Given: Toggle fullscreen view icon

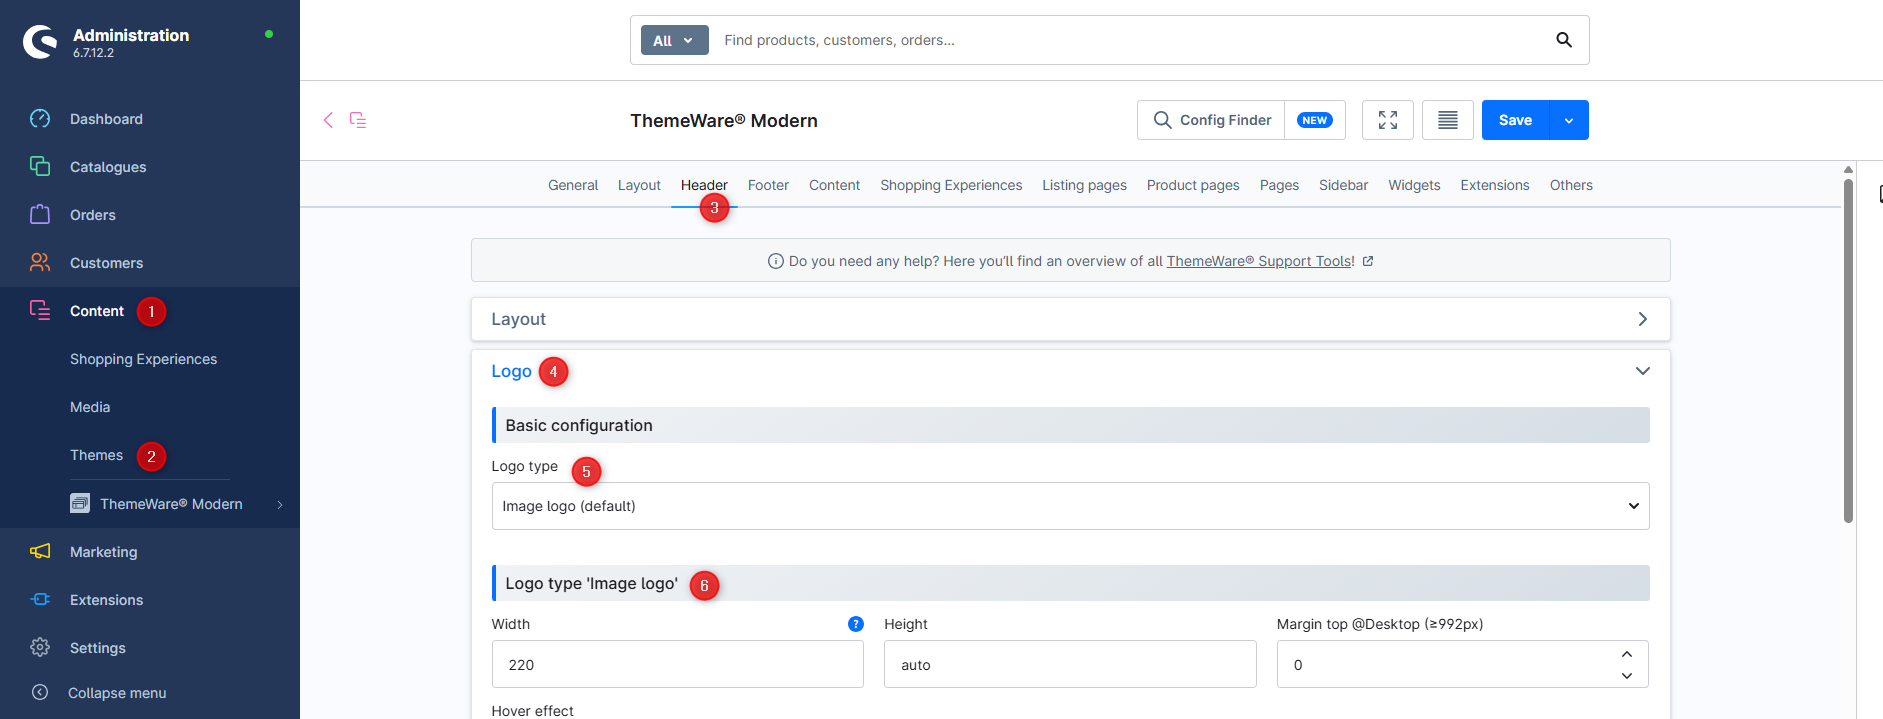Looking at the screenshot, I should (1388, 120).
